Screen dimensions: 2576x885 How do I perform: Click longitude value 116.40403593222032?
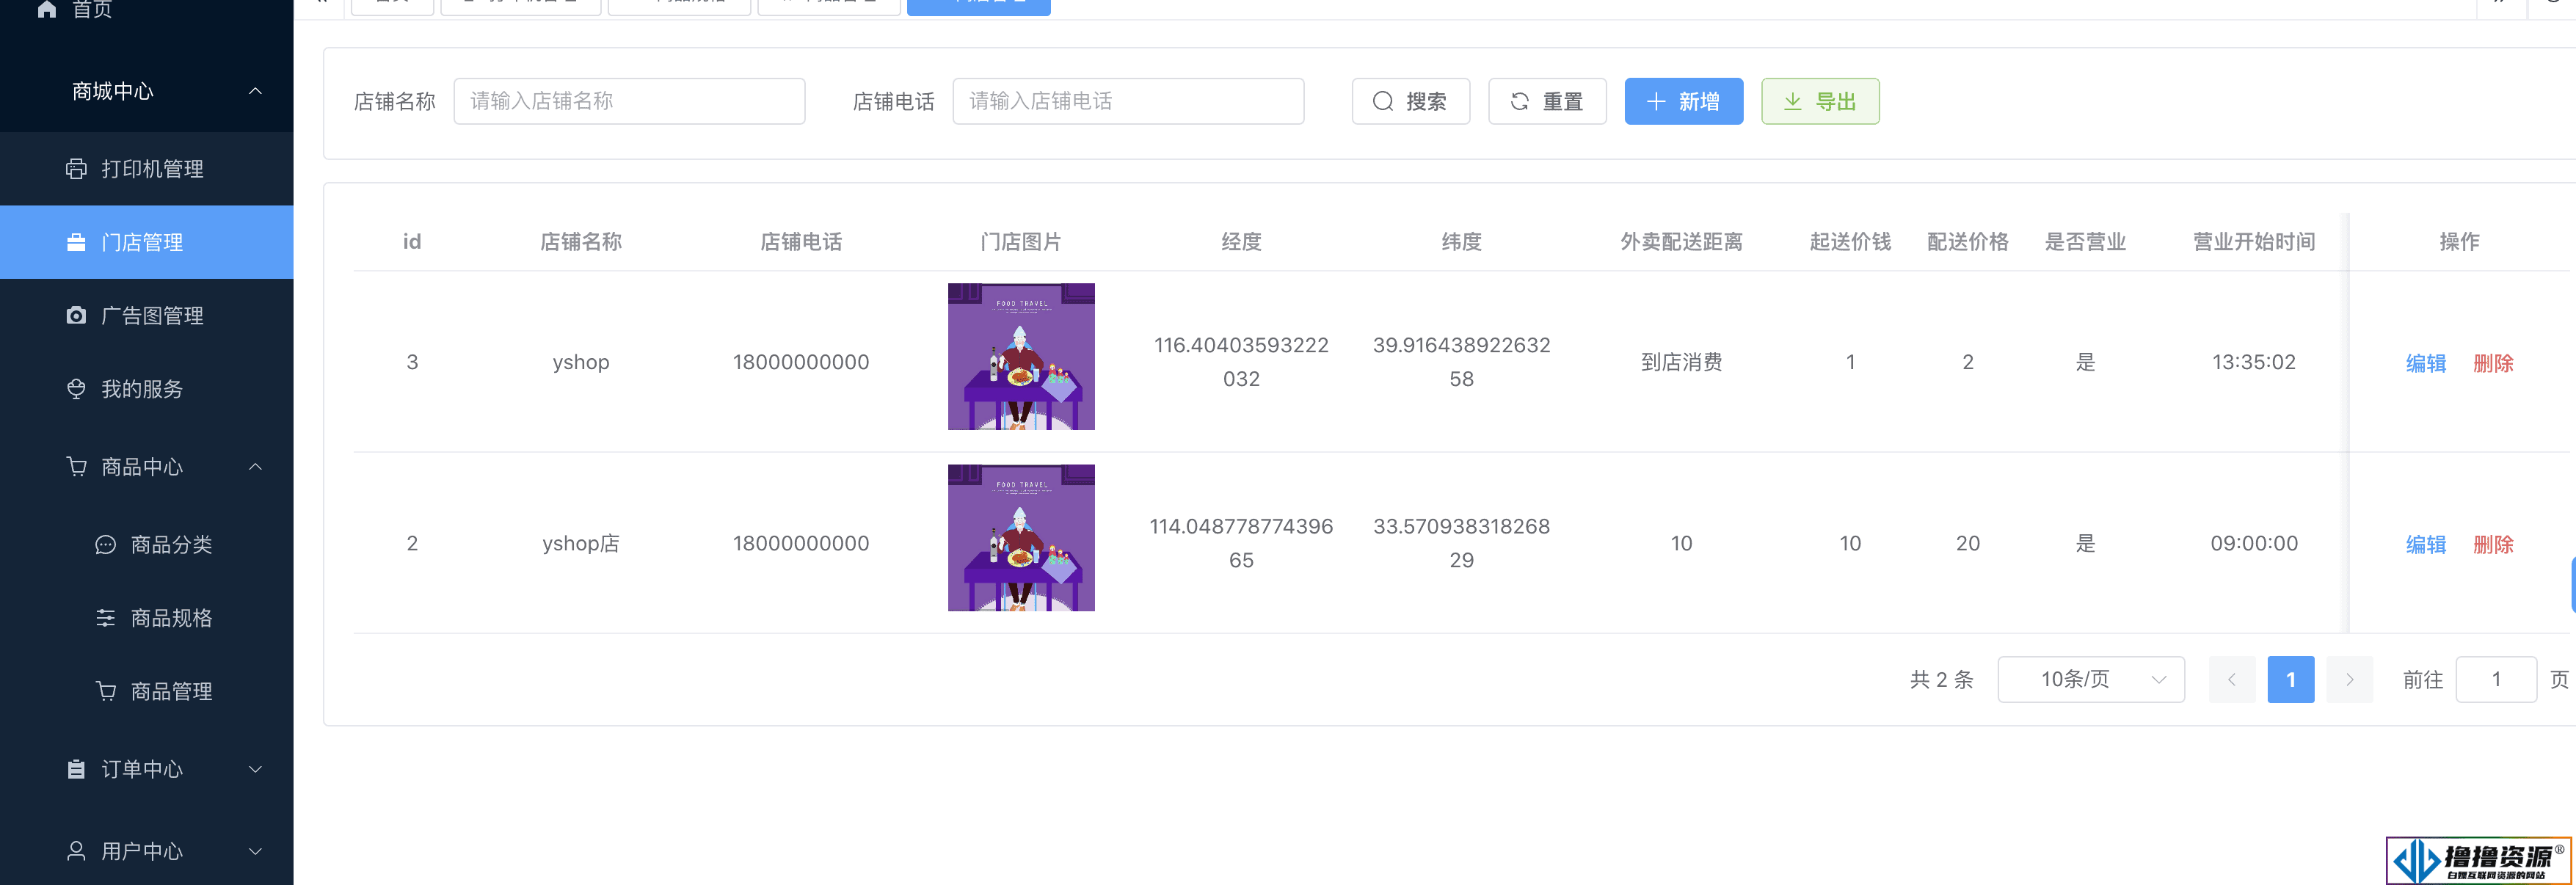[x=1241, y=362]
